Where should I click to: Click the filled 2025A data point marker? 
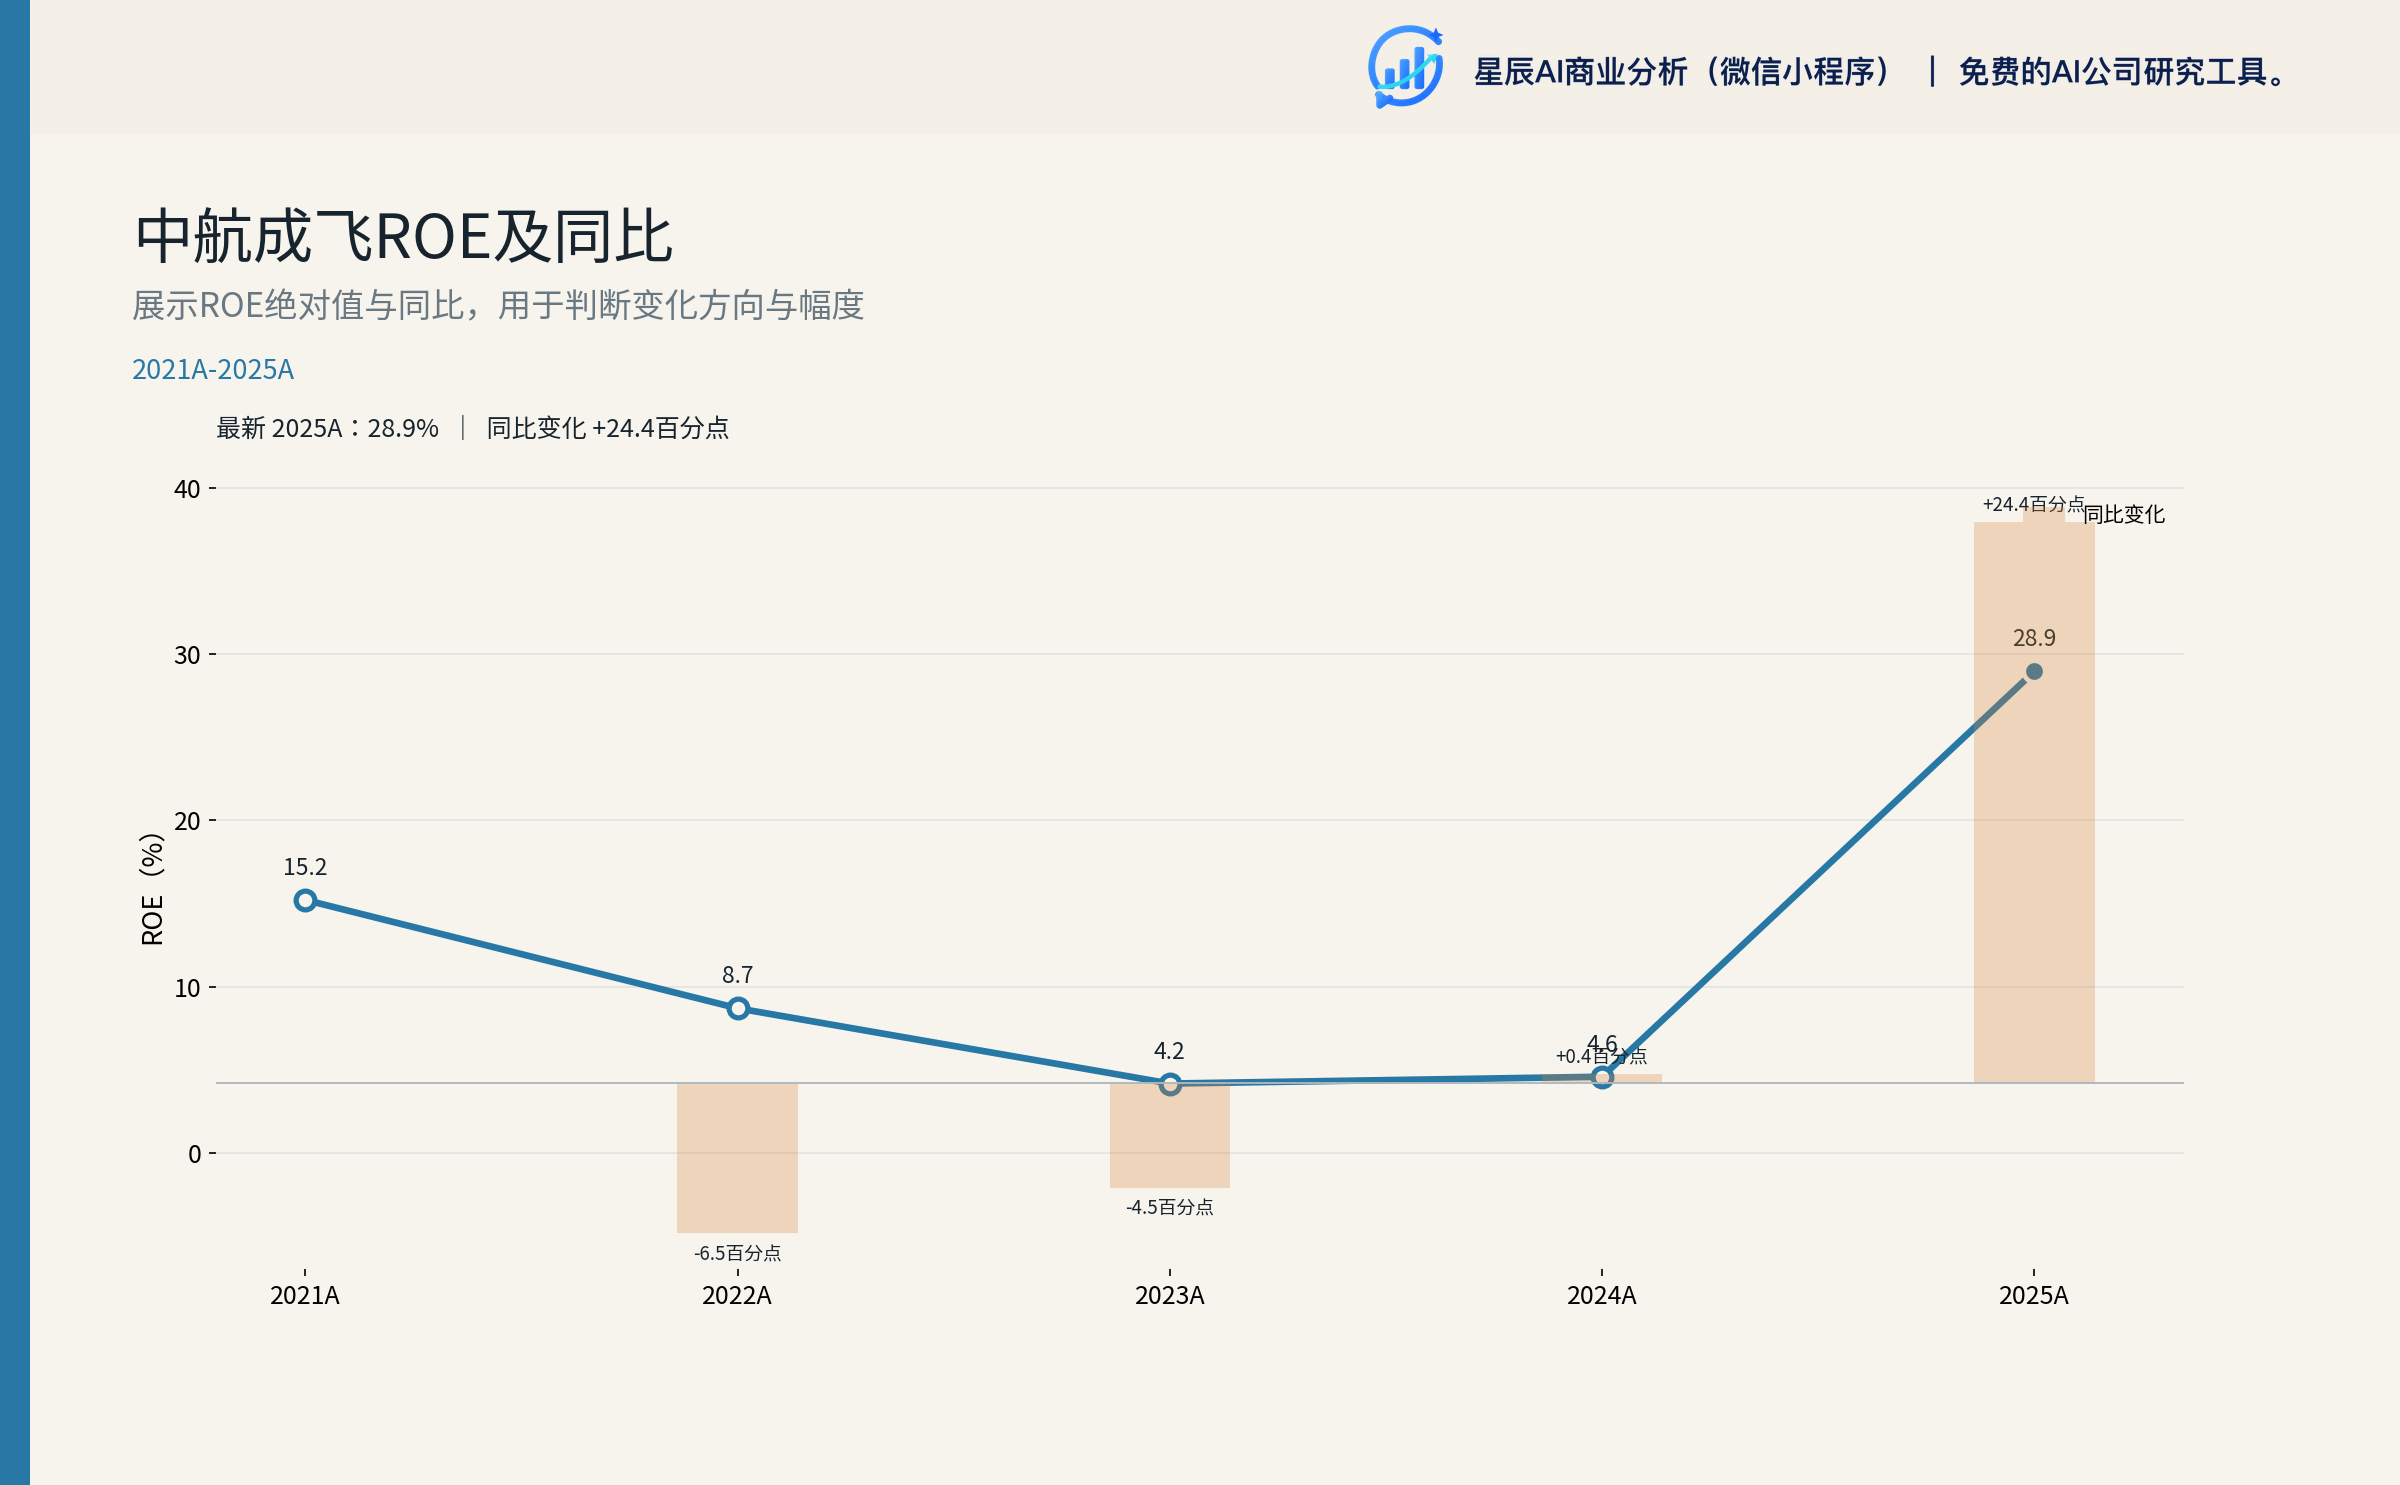(x=2034, y=672)
